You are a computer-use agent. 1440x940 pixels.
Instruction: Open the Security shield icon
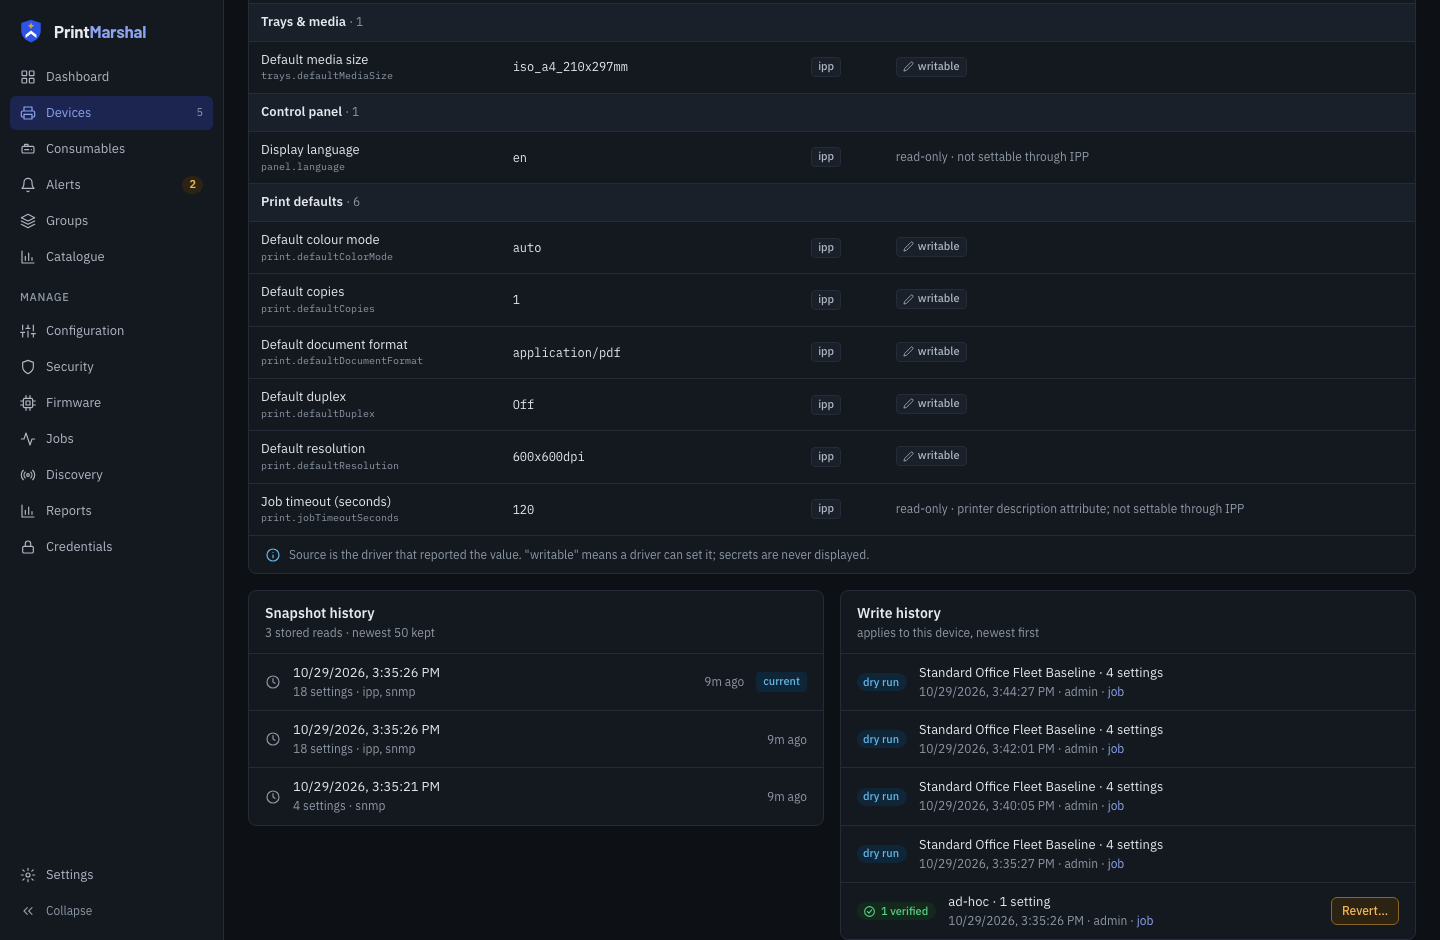pos(28,367)
